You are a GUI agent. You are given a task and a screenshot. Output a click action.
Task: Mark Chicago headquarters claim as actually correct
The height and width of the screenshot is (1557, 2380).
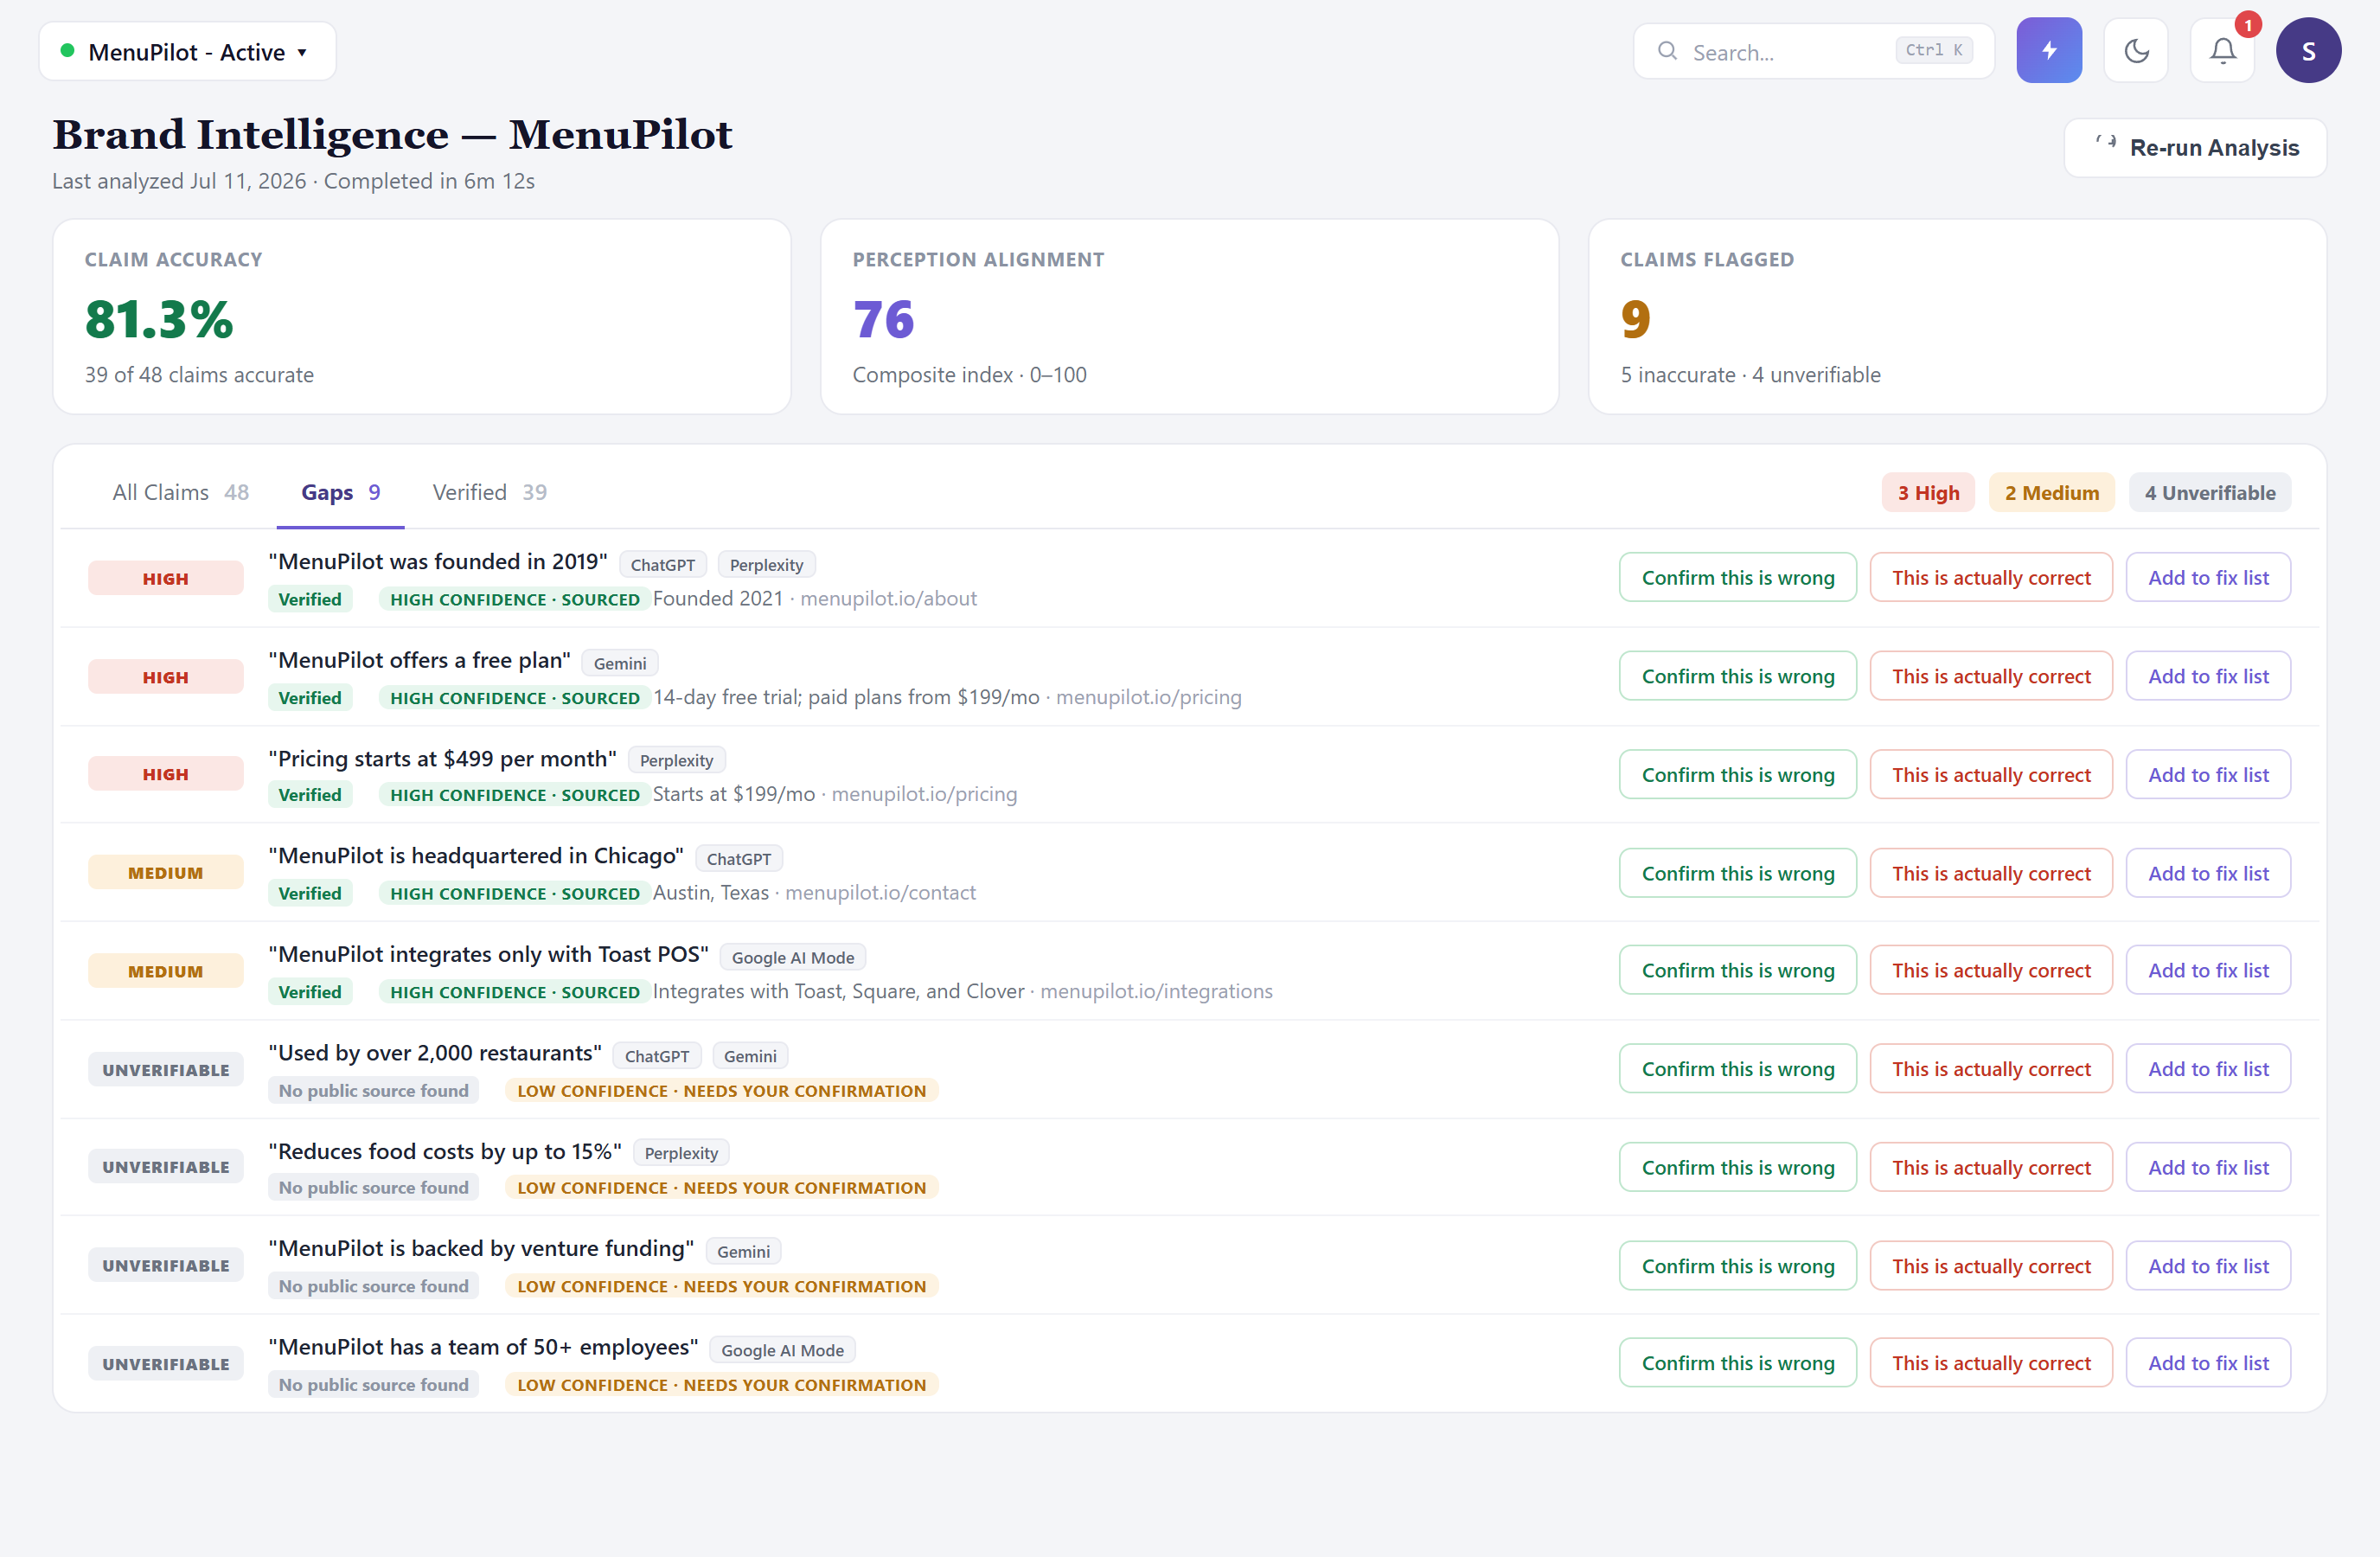(x=1990, y=873)
